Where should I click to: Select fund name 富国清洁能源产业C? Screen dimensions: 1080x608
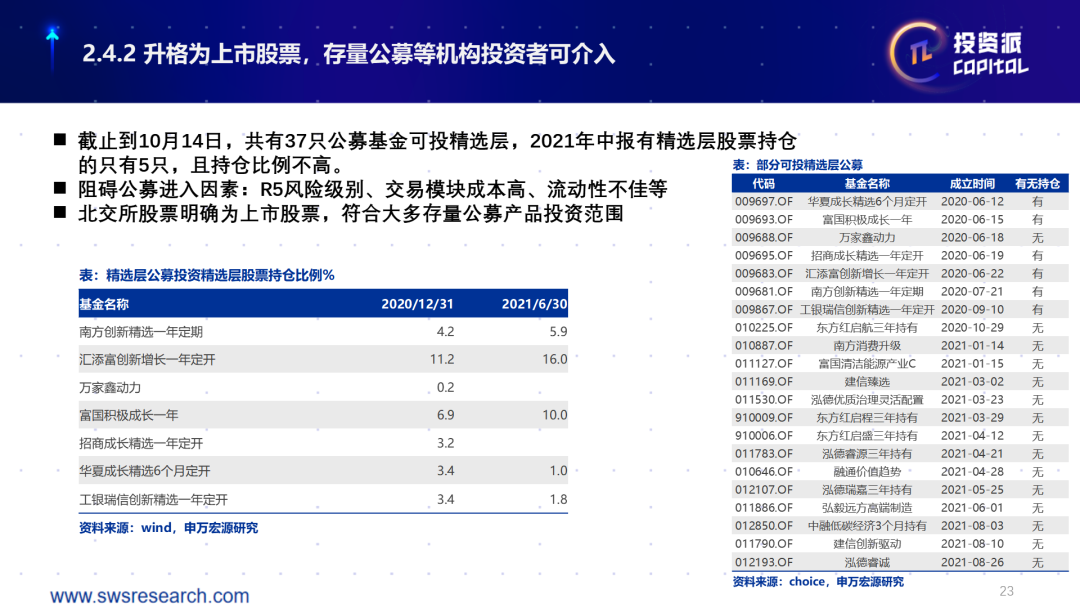(x=866, y=364)
